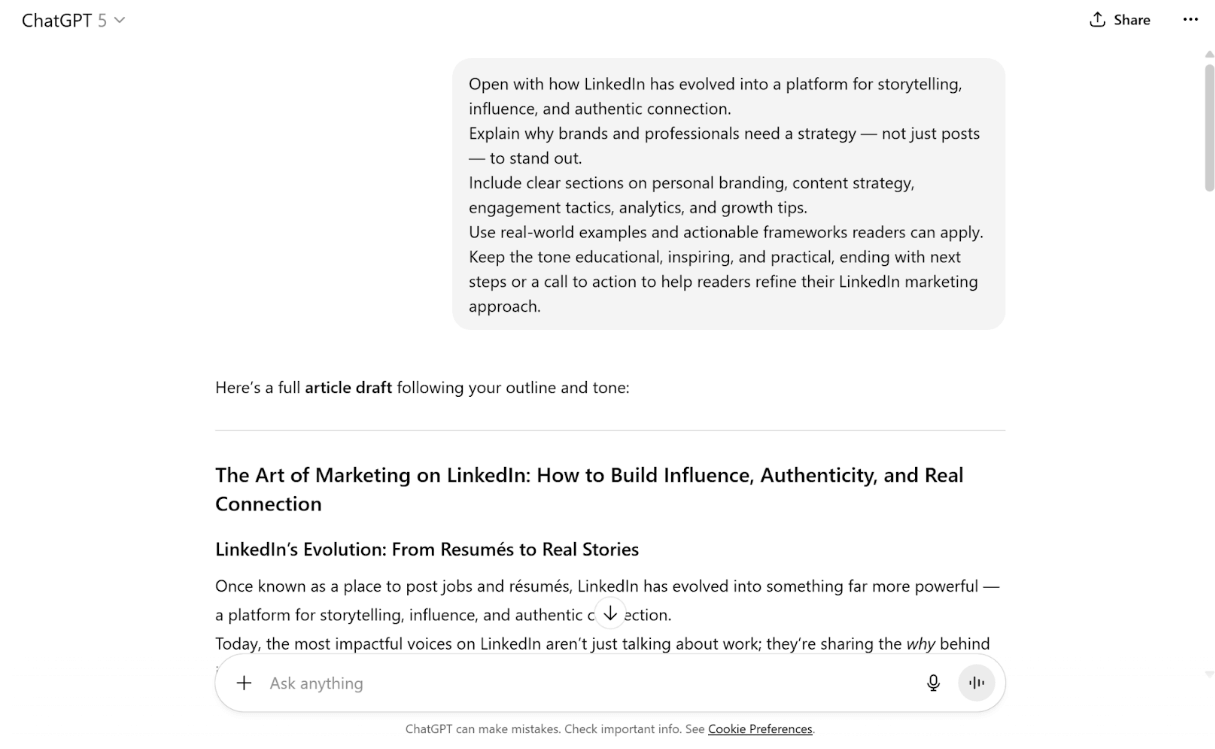Click the scroll-to-bottom arrow over the reply
This screenshot has height=749, width=1215.
coord(610,611)
